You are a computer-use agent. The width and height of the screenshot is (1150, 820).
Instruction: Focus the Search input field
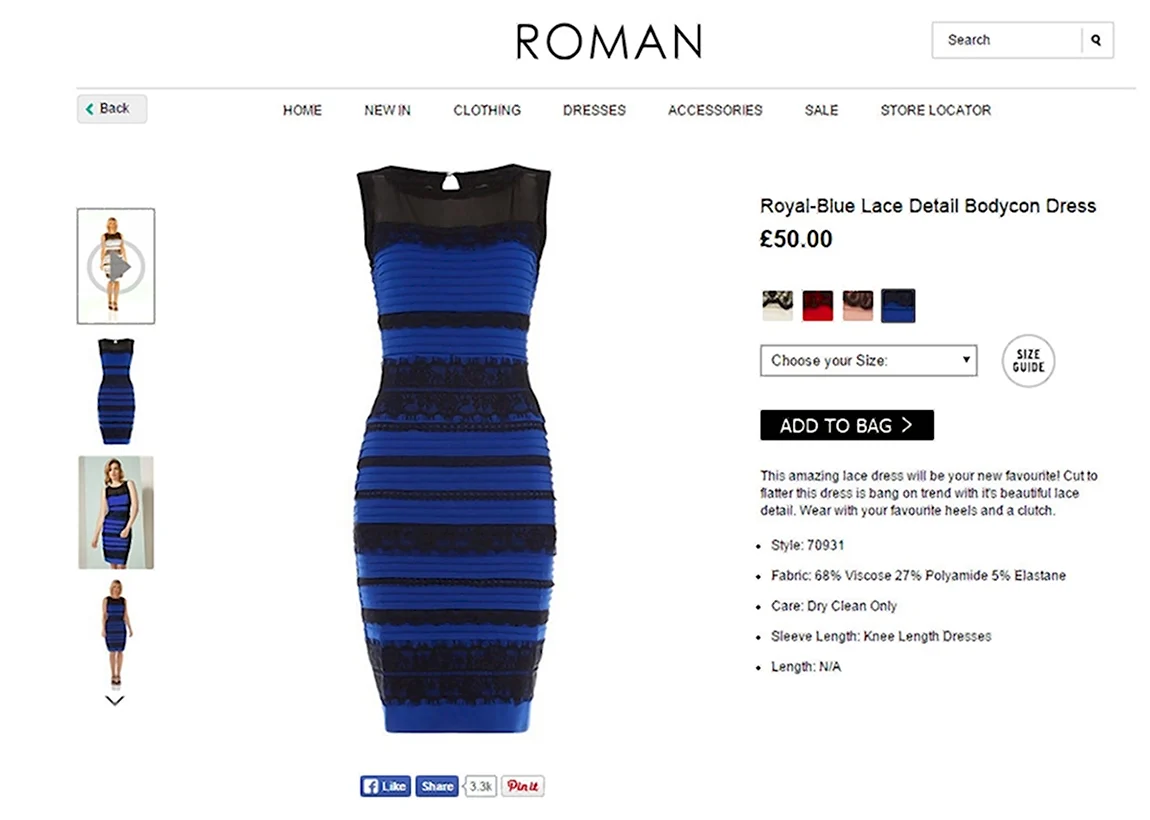tap(1006, 40)
